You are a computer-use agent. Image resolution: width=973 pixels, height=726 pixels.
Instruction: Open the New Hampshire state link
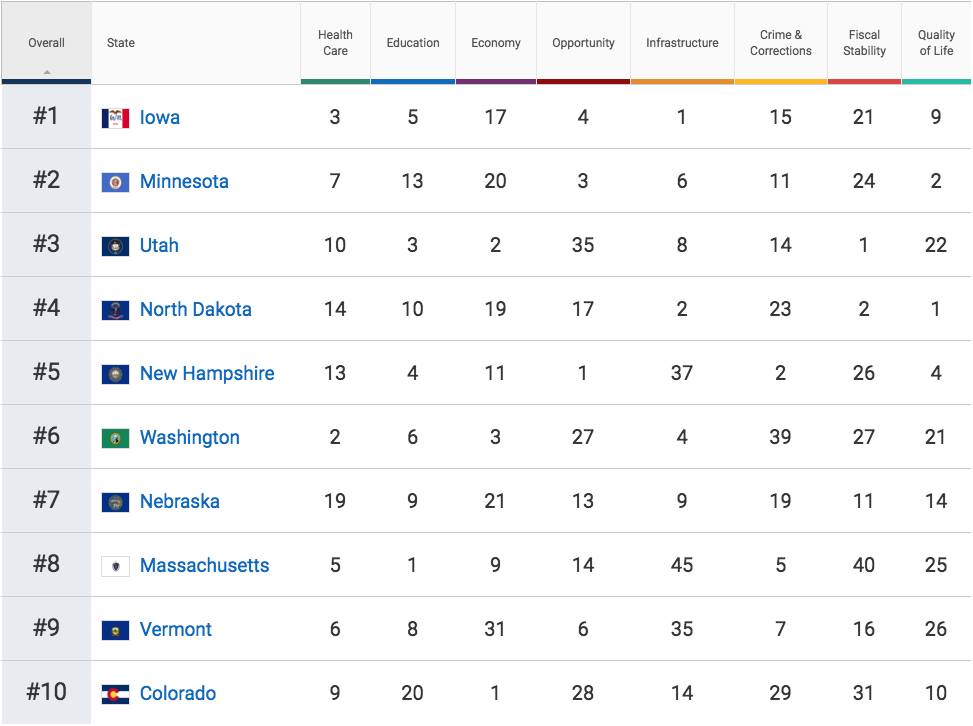[207, 374]
